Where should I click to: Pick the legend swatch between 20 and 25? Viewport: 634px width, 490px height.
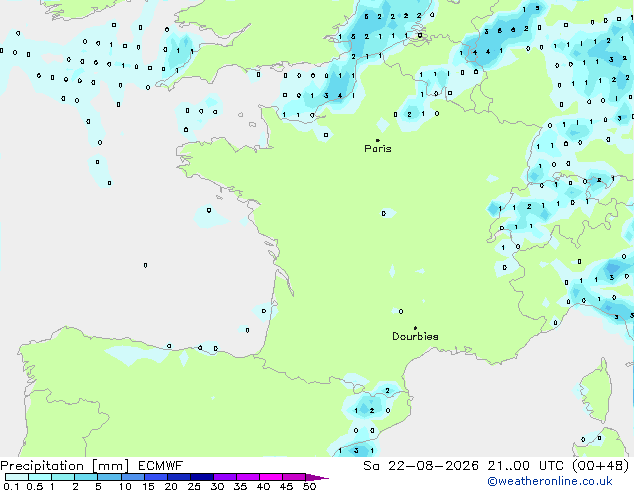[179, 477]
